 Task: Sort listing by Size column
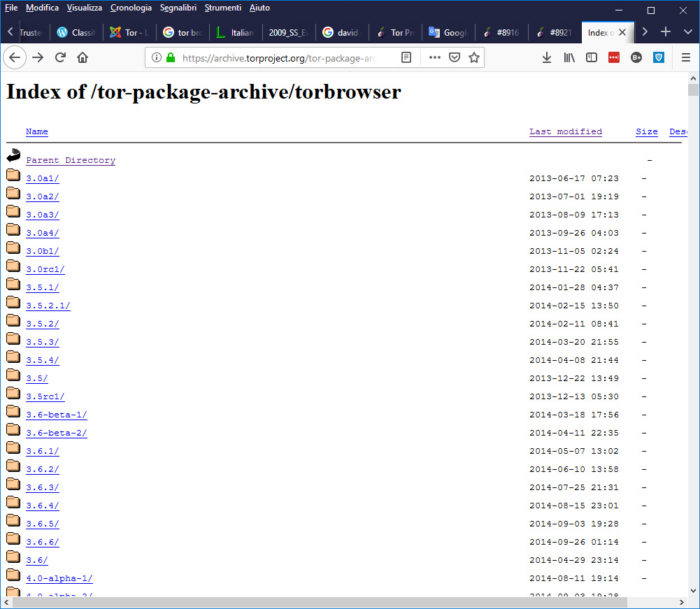click(646, 132)
